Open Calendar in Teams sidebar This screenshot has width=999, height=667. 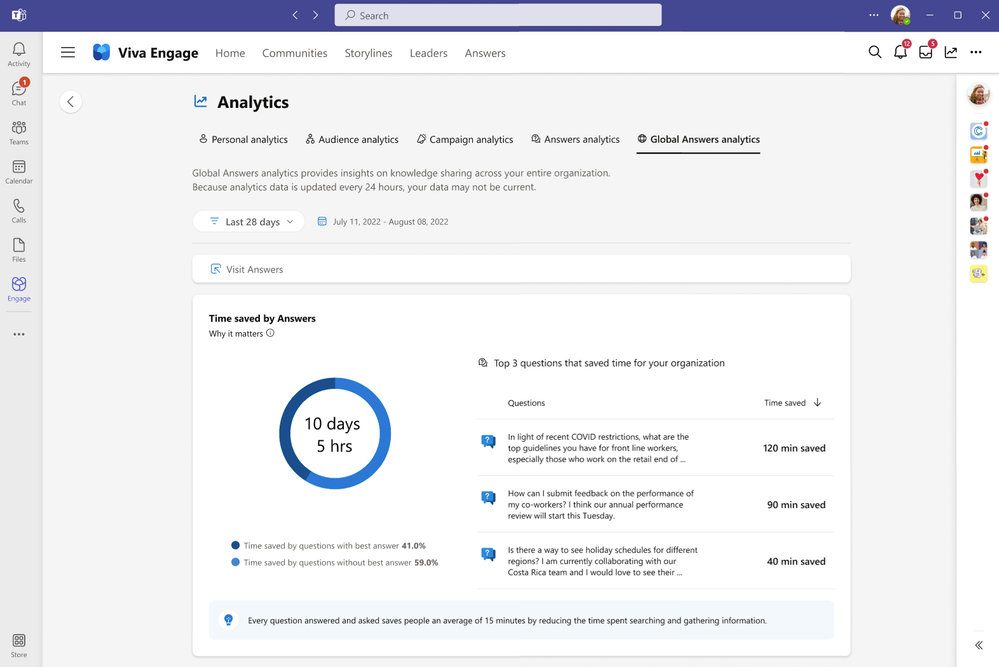pyautogui.click(x=18, y=172)
